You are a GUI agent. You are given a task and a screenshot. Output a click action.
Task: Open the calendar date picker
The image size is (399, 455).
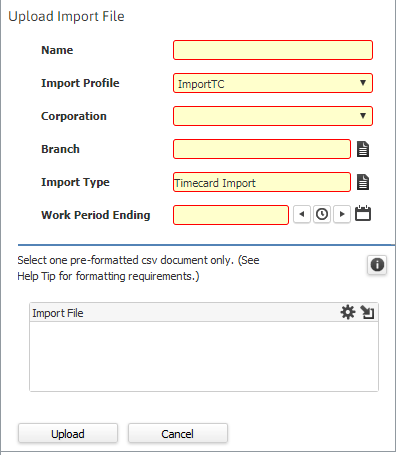tap(363, 213)
